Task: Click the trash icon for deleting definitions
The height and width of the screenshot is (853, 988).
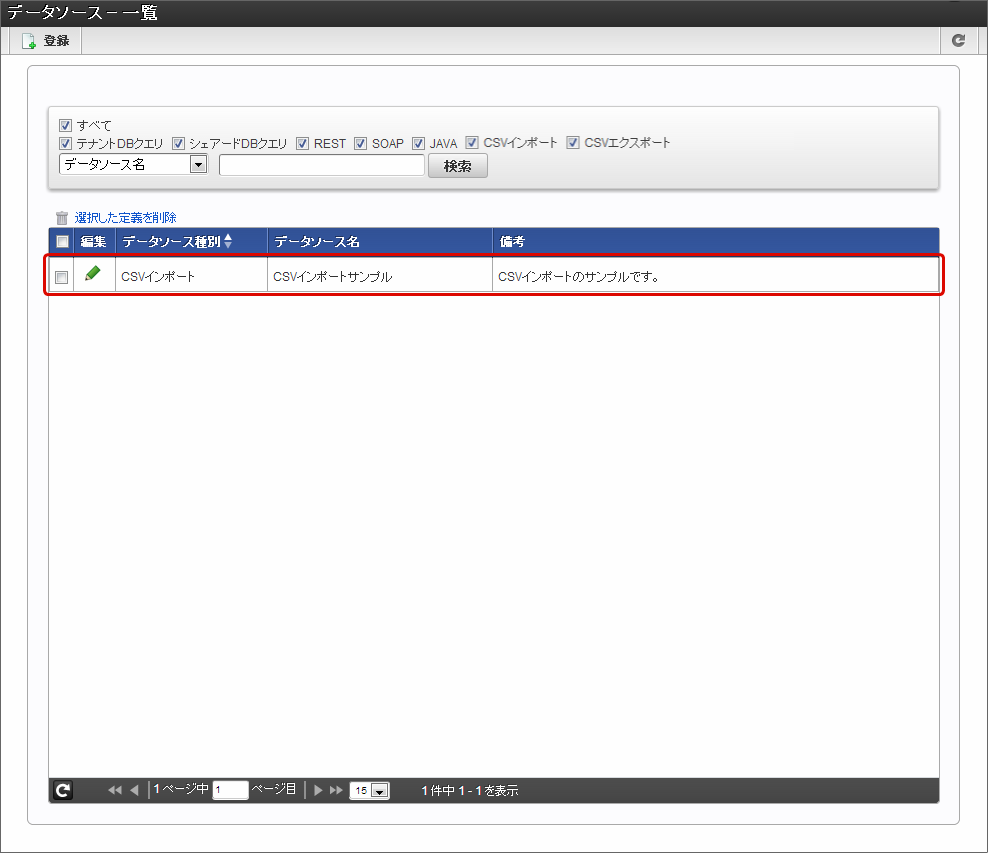Action: 62,218
